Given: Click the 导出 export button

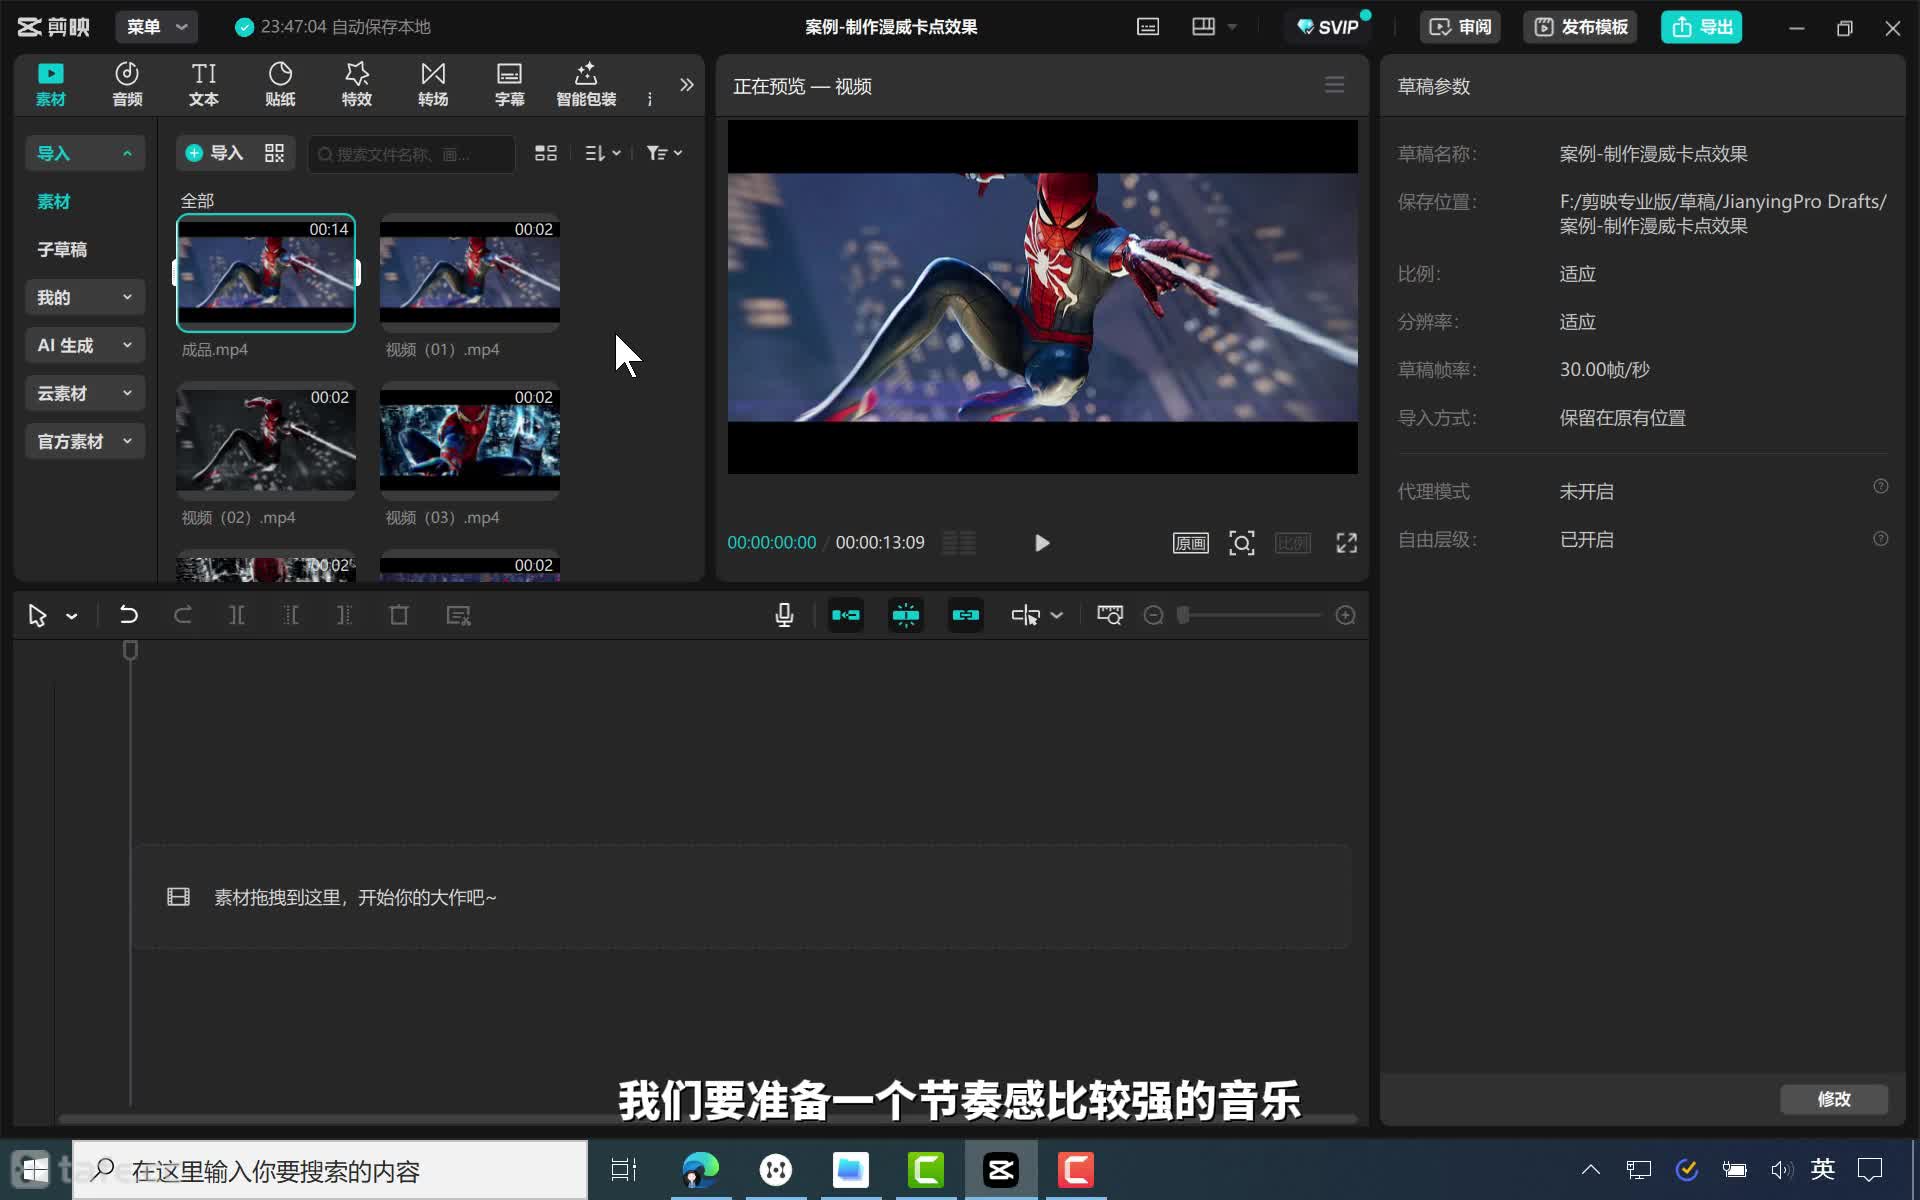Looking at the screenshot, I should (x=1702, y=27).
